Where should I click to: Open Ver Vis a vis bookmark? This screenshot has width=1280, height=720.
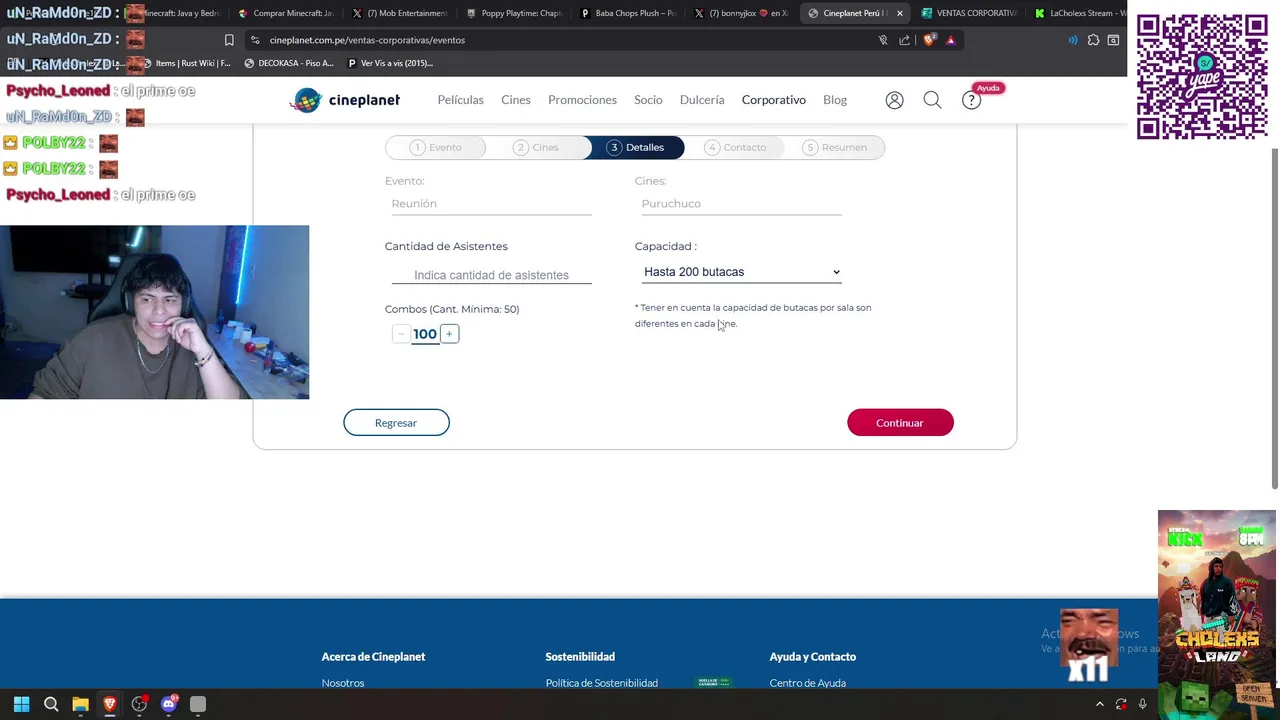pyautogui.click(x=390, y=63)
